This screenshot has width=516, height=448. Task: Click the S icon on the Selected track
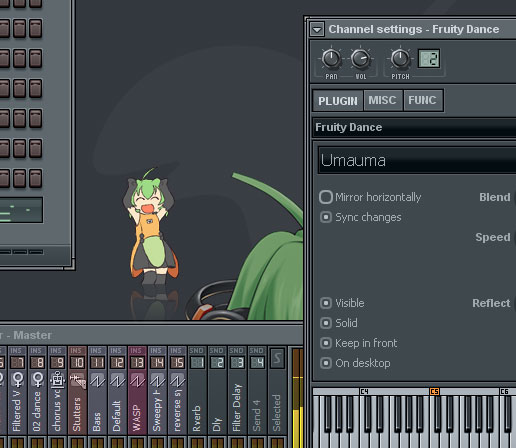[277, 358]
